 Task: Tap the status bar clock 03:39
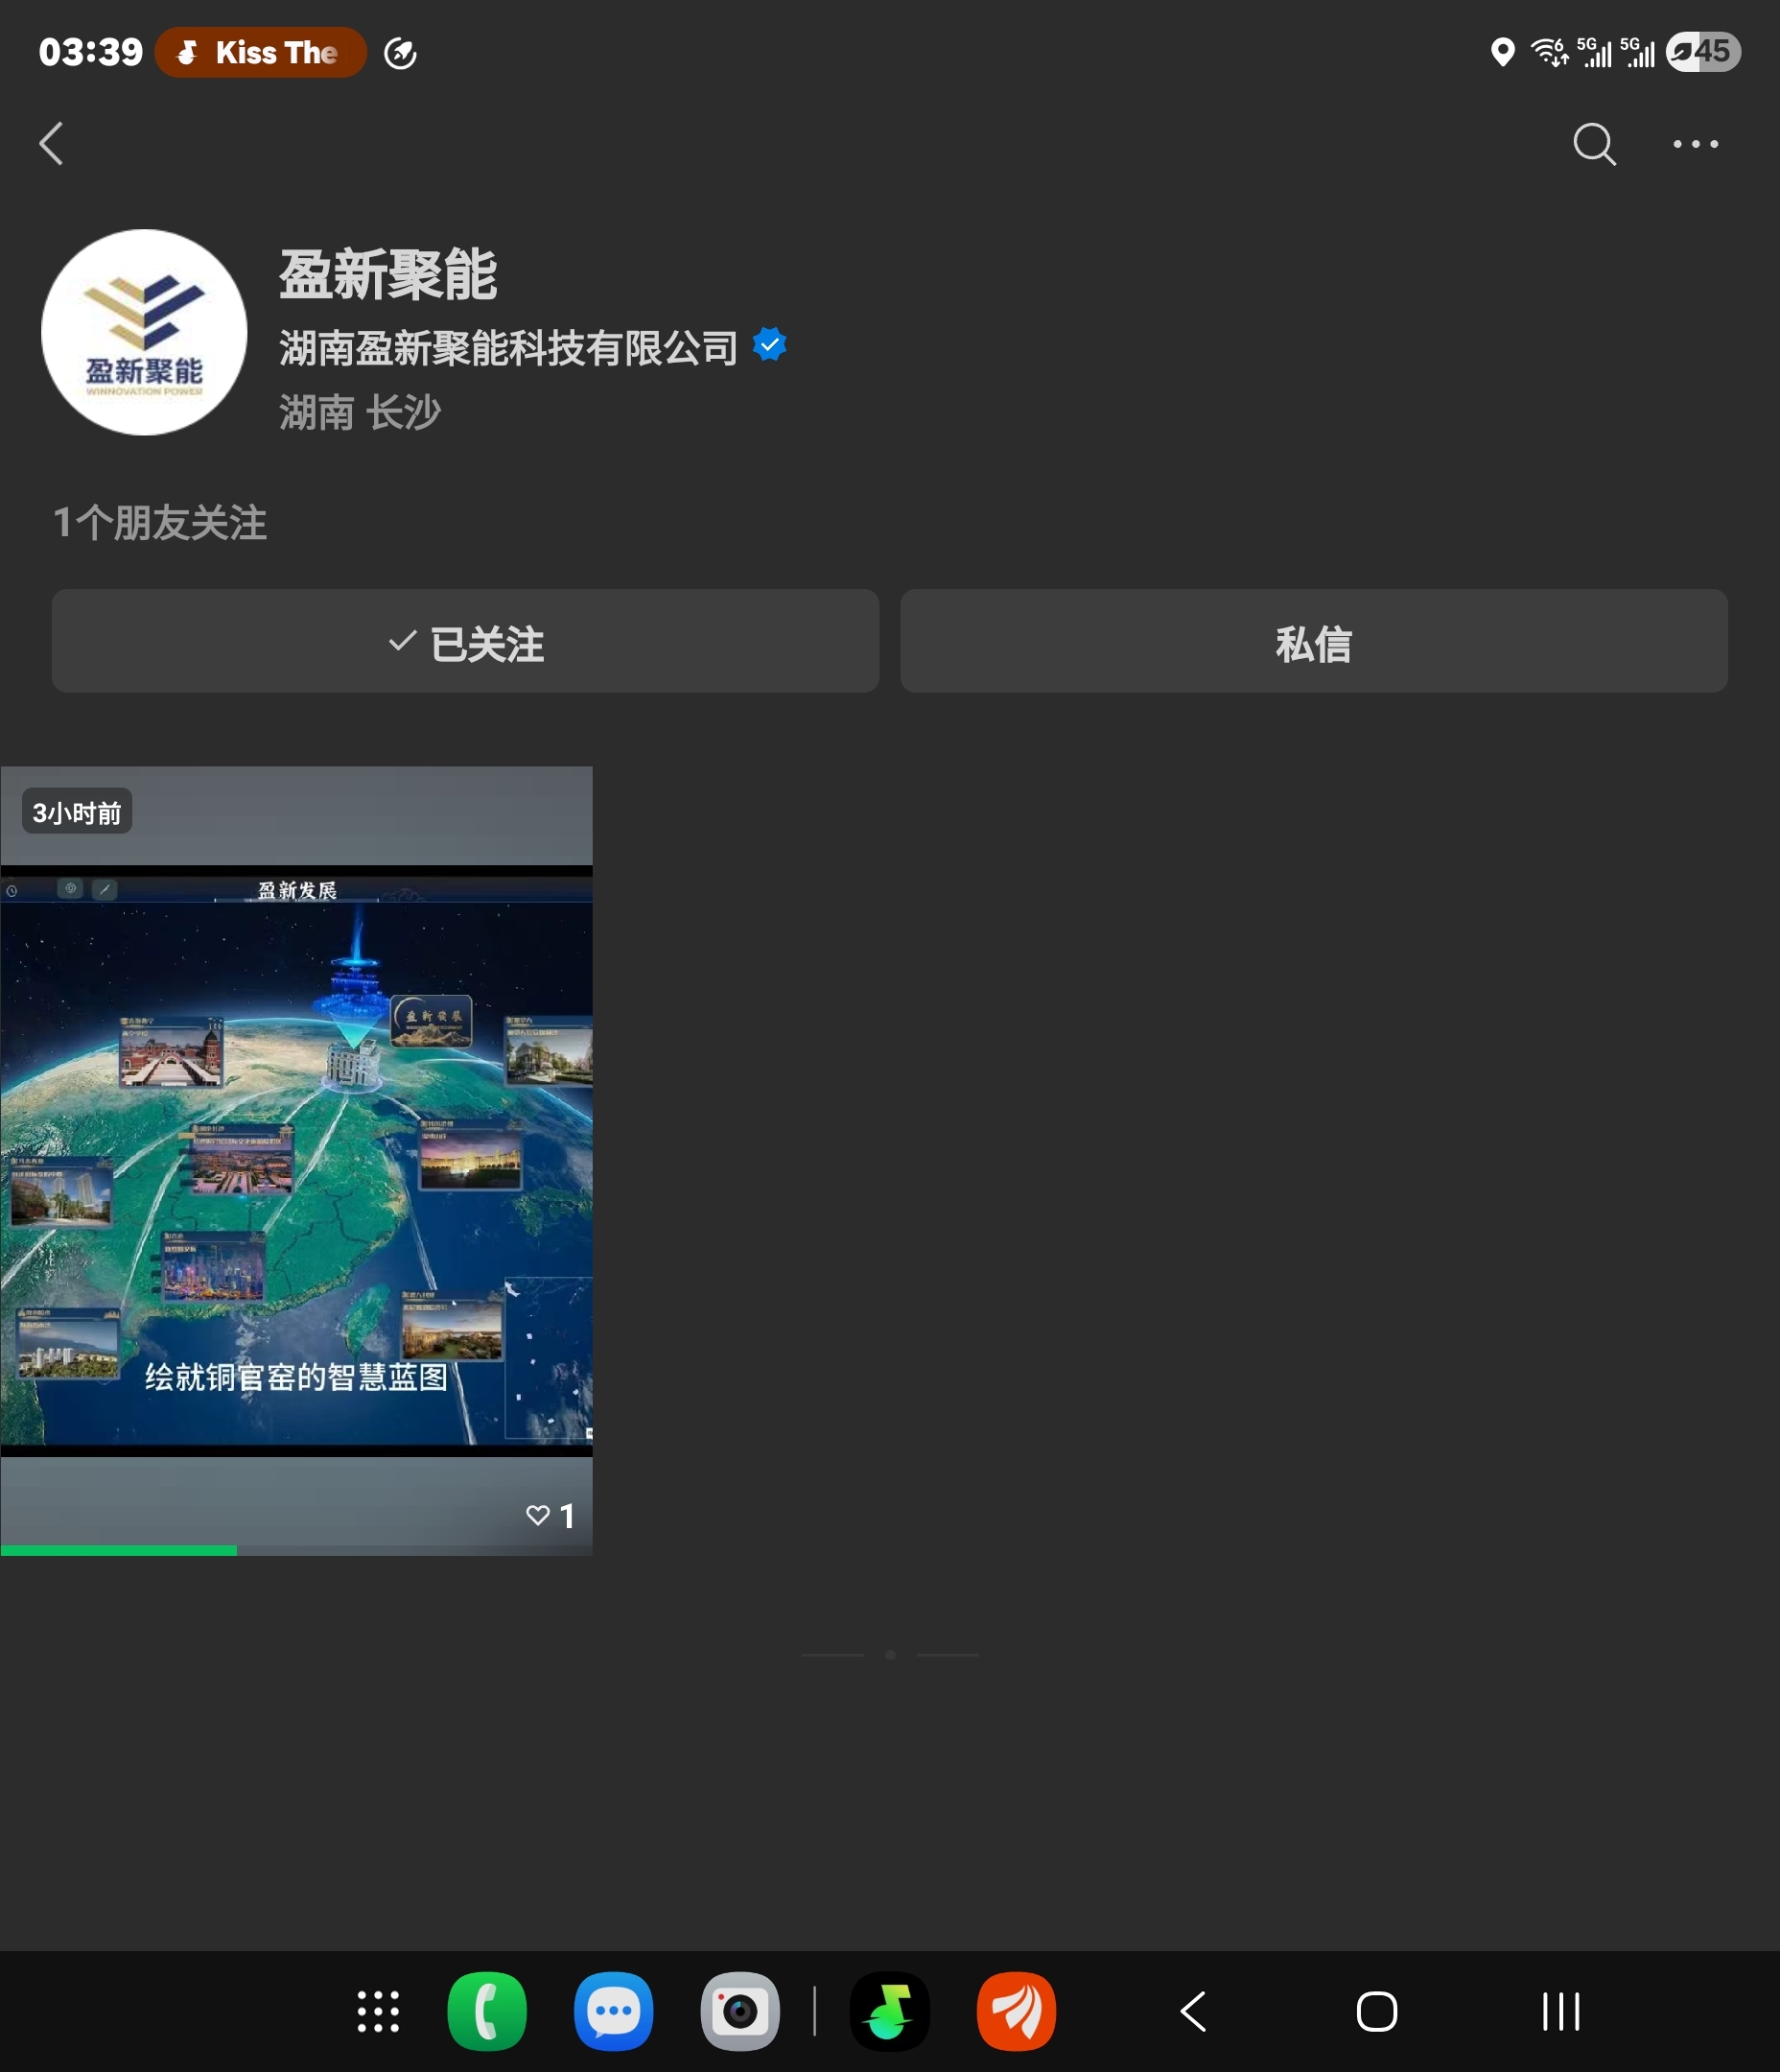[x=91, y=52]
